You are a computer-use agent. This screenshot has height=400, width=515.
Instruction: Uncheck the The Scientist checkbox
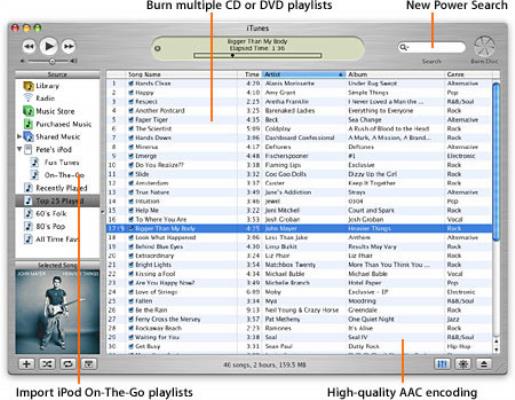click(x=131, y=129)
